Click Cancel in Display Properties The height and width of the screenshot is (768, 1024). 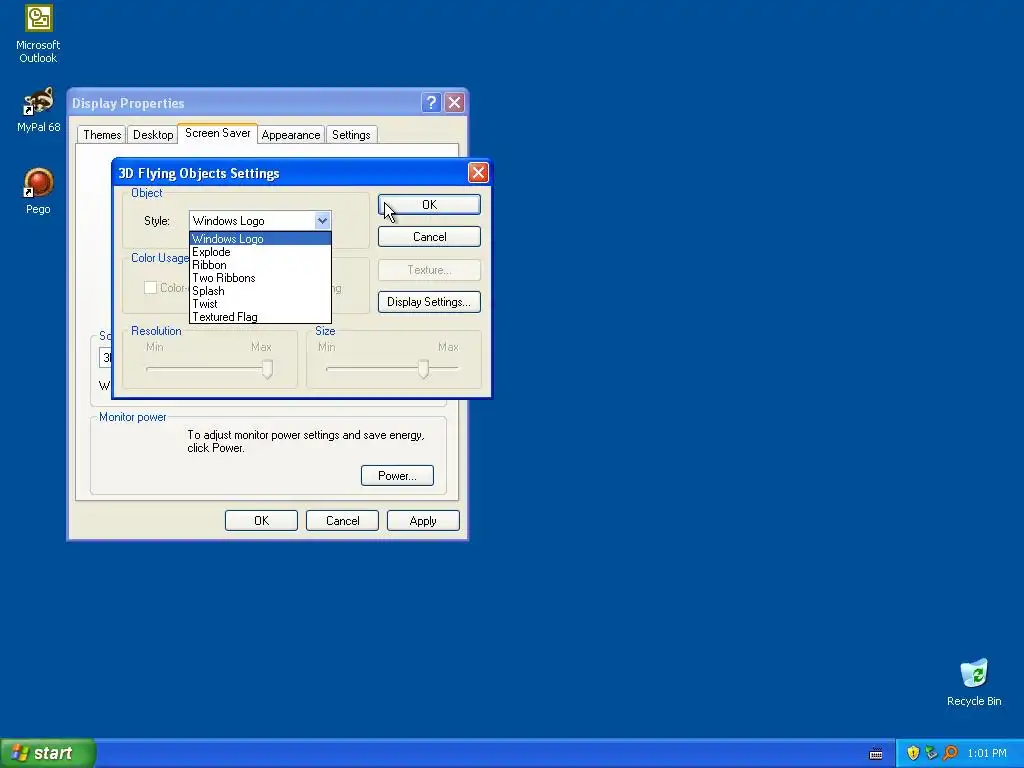click(342, 520)
